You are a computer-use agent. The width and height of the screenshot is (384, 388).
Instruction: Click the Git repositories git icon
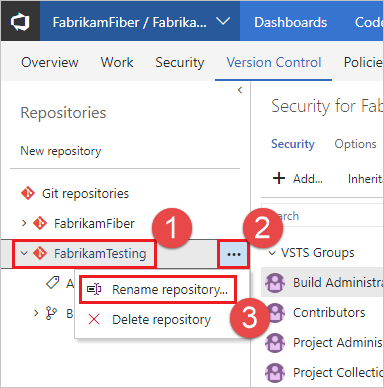click(x=28, y=193)
